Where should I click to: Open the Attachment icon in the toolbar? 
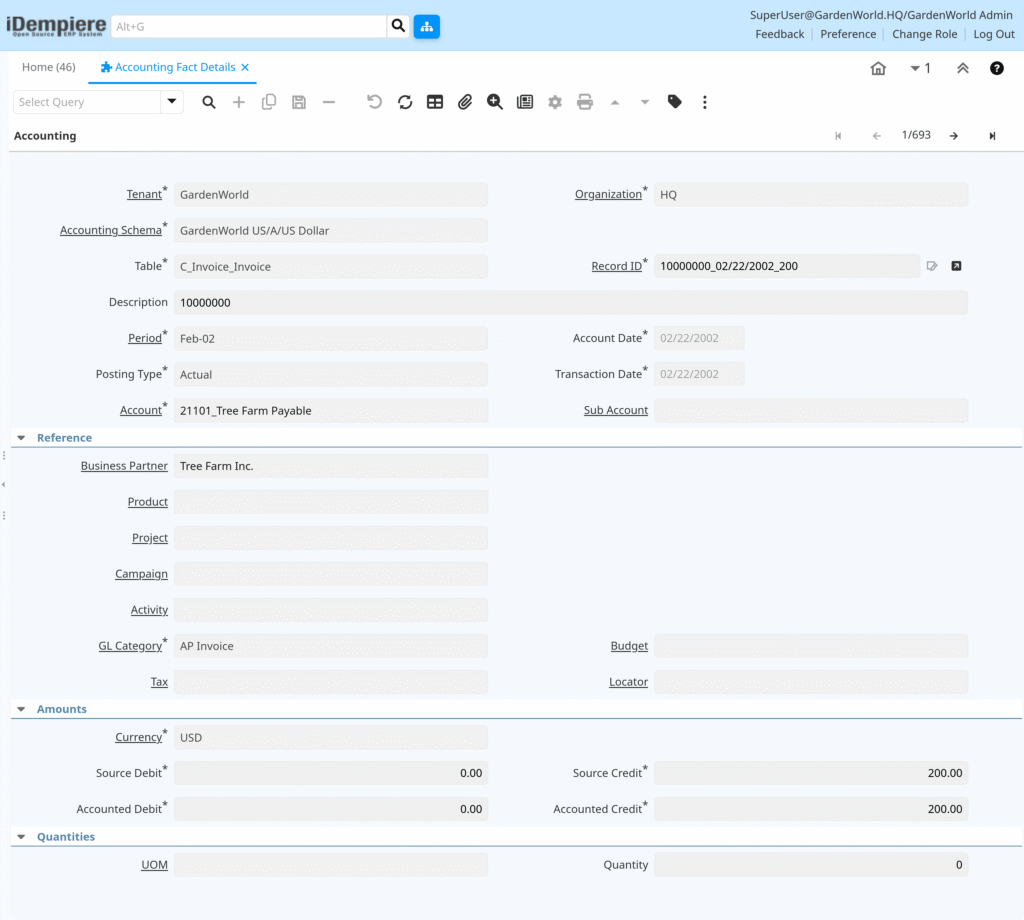click(x=465, y=102)
